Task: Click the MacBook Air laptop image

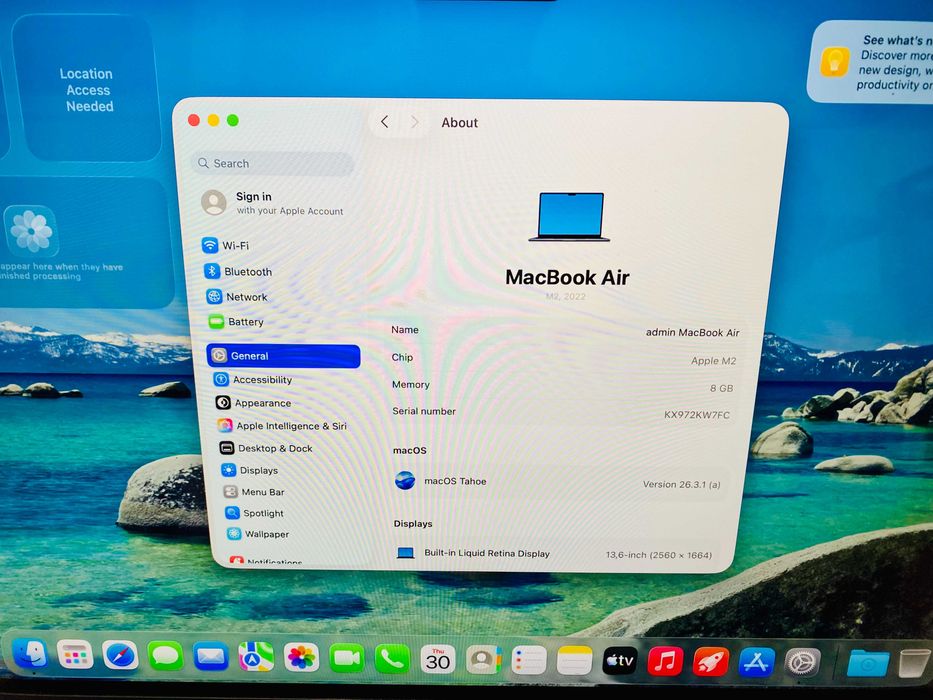Action: pyautogui.click(x=569, y=217)
